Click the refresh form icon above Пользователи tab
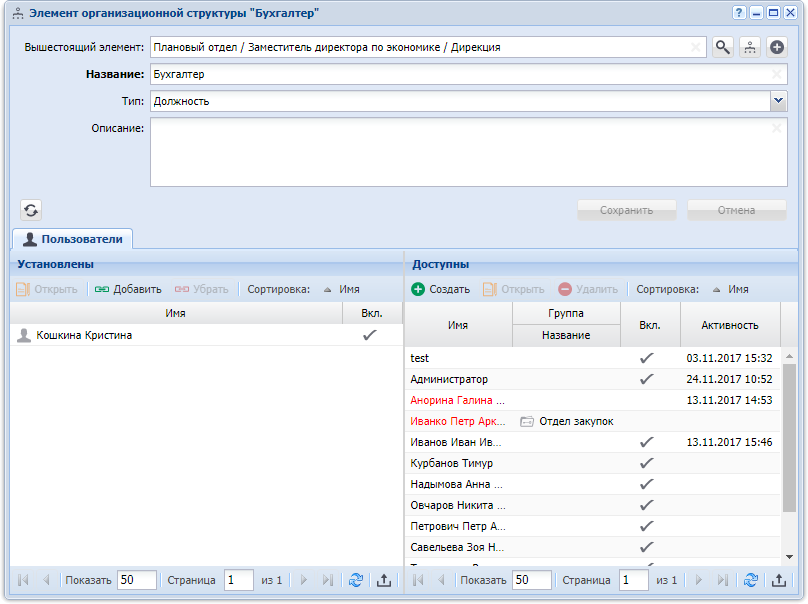The width and height of the screenshot is (808, 604). tap(31, 210)
